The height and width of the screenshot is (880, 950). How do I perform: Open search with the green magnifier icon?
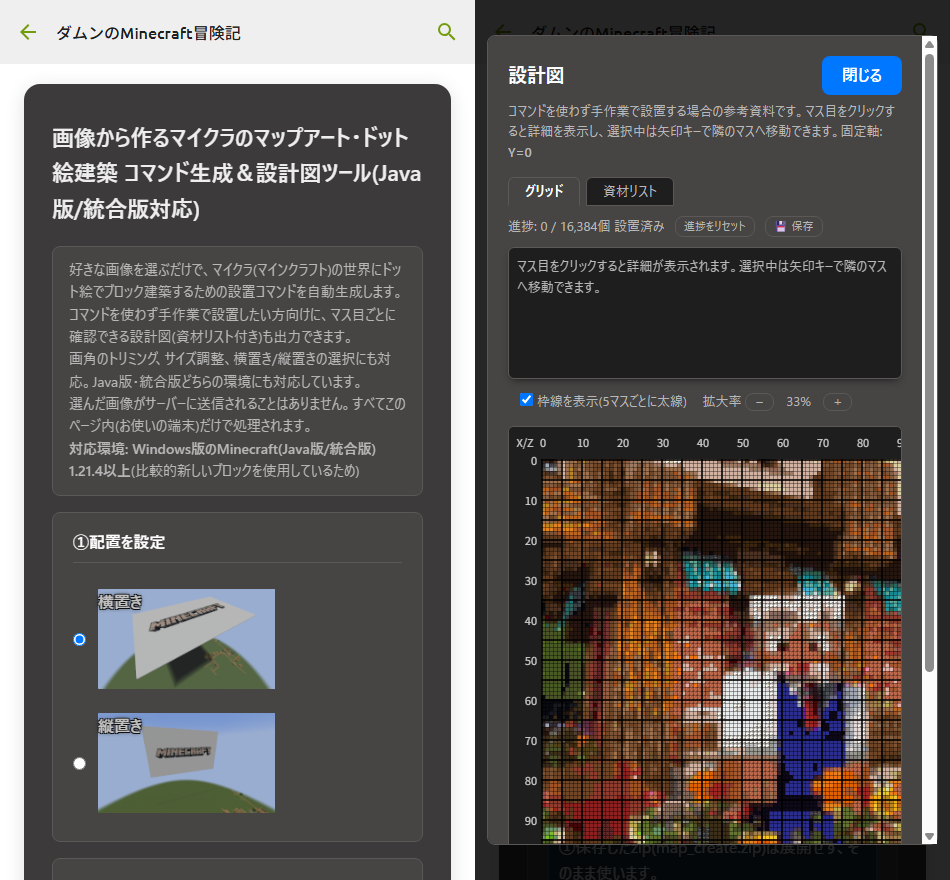point(447,32)
